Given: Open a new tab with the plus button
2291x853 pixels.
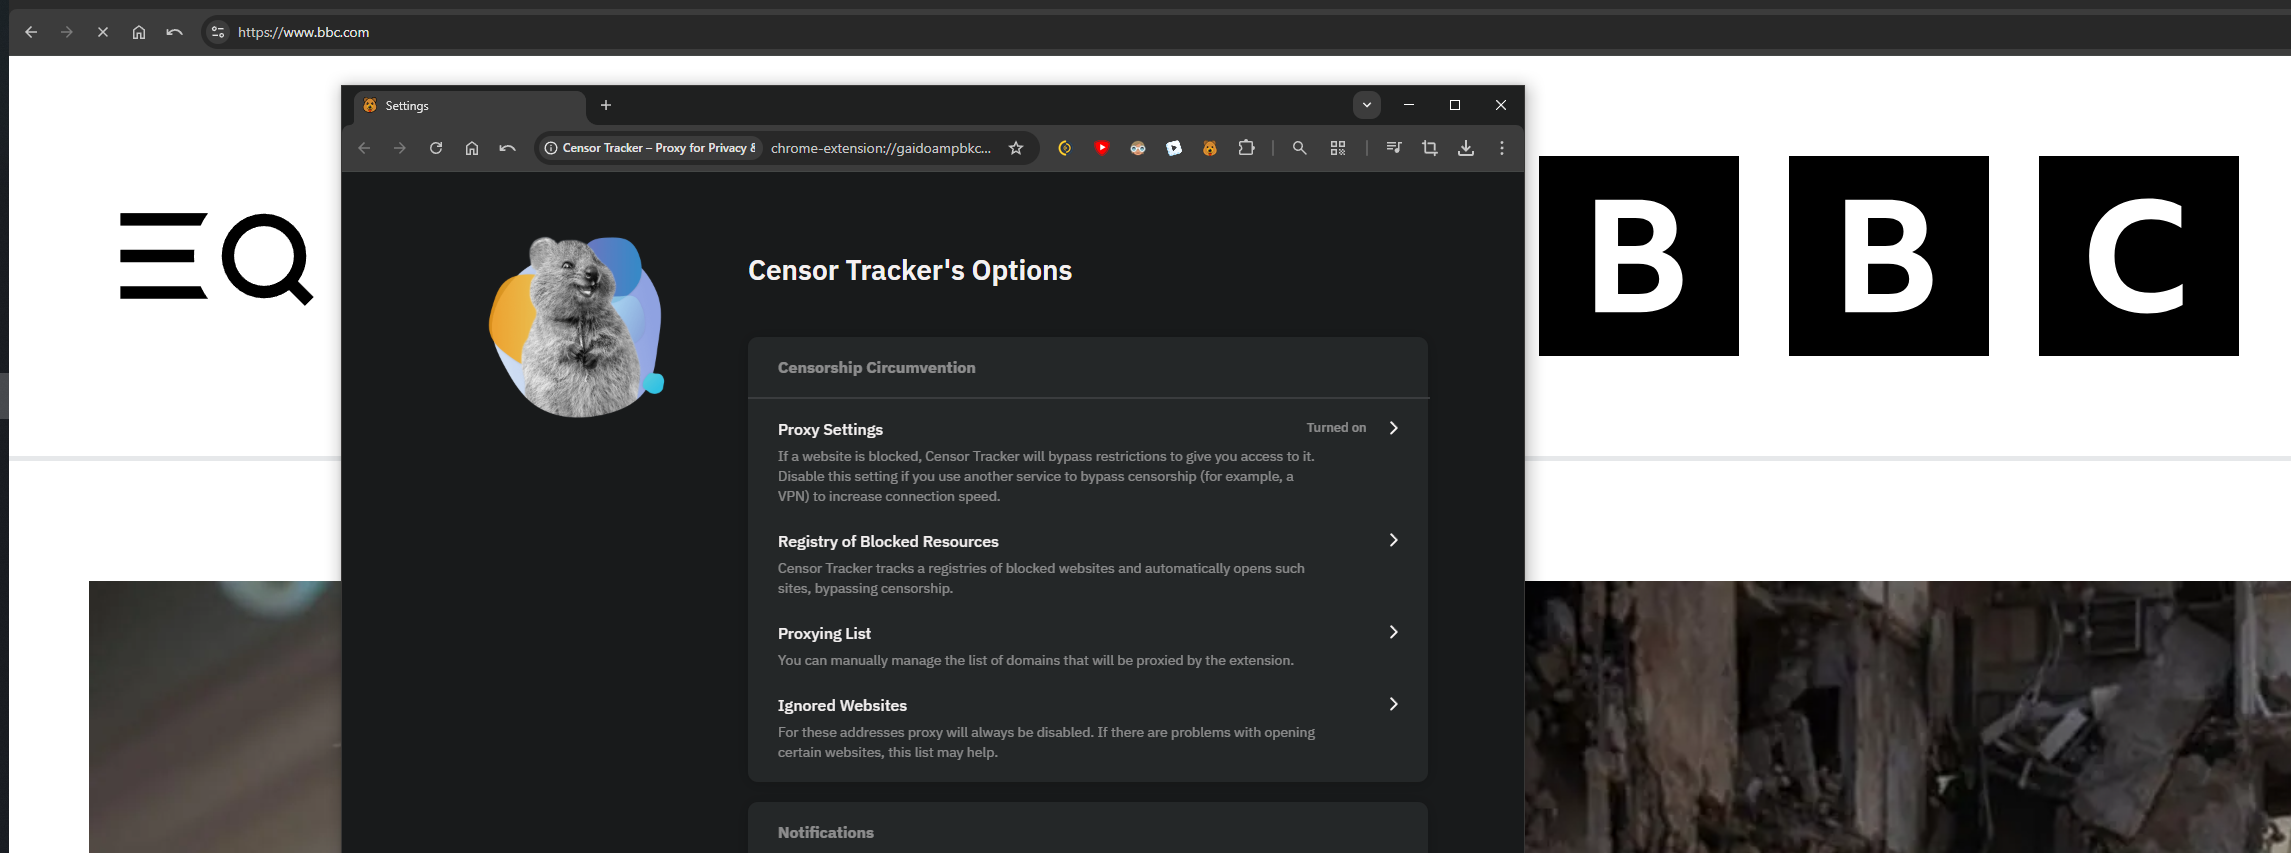Looking at the screenshot, I should pyautogui.click(x=606, y=105).
